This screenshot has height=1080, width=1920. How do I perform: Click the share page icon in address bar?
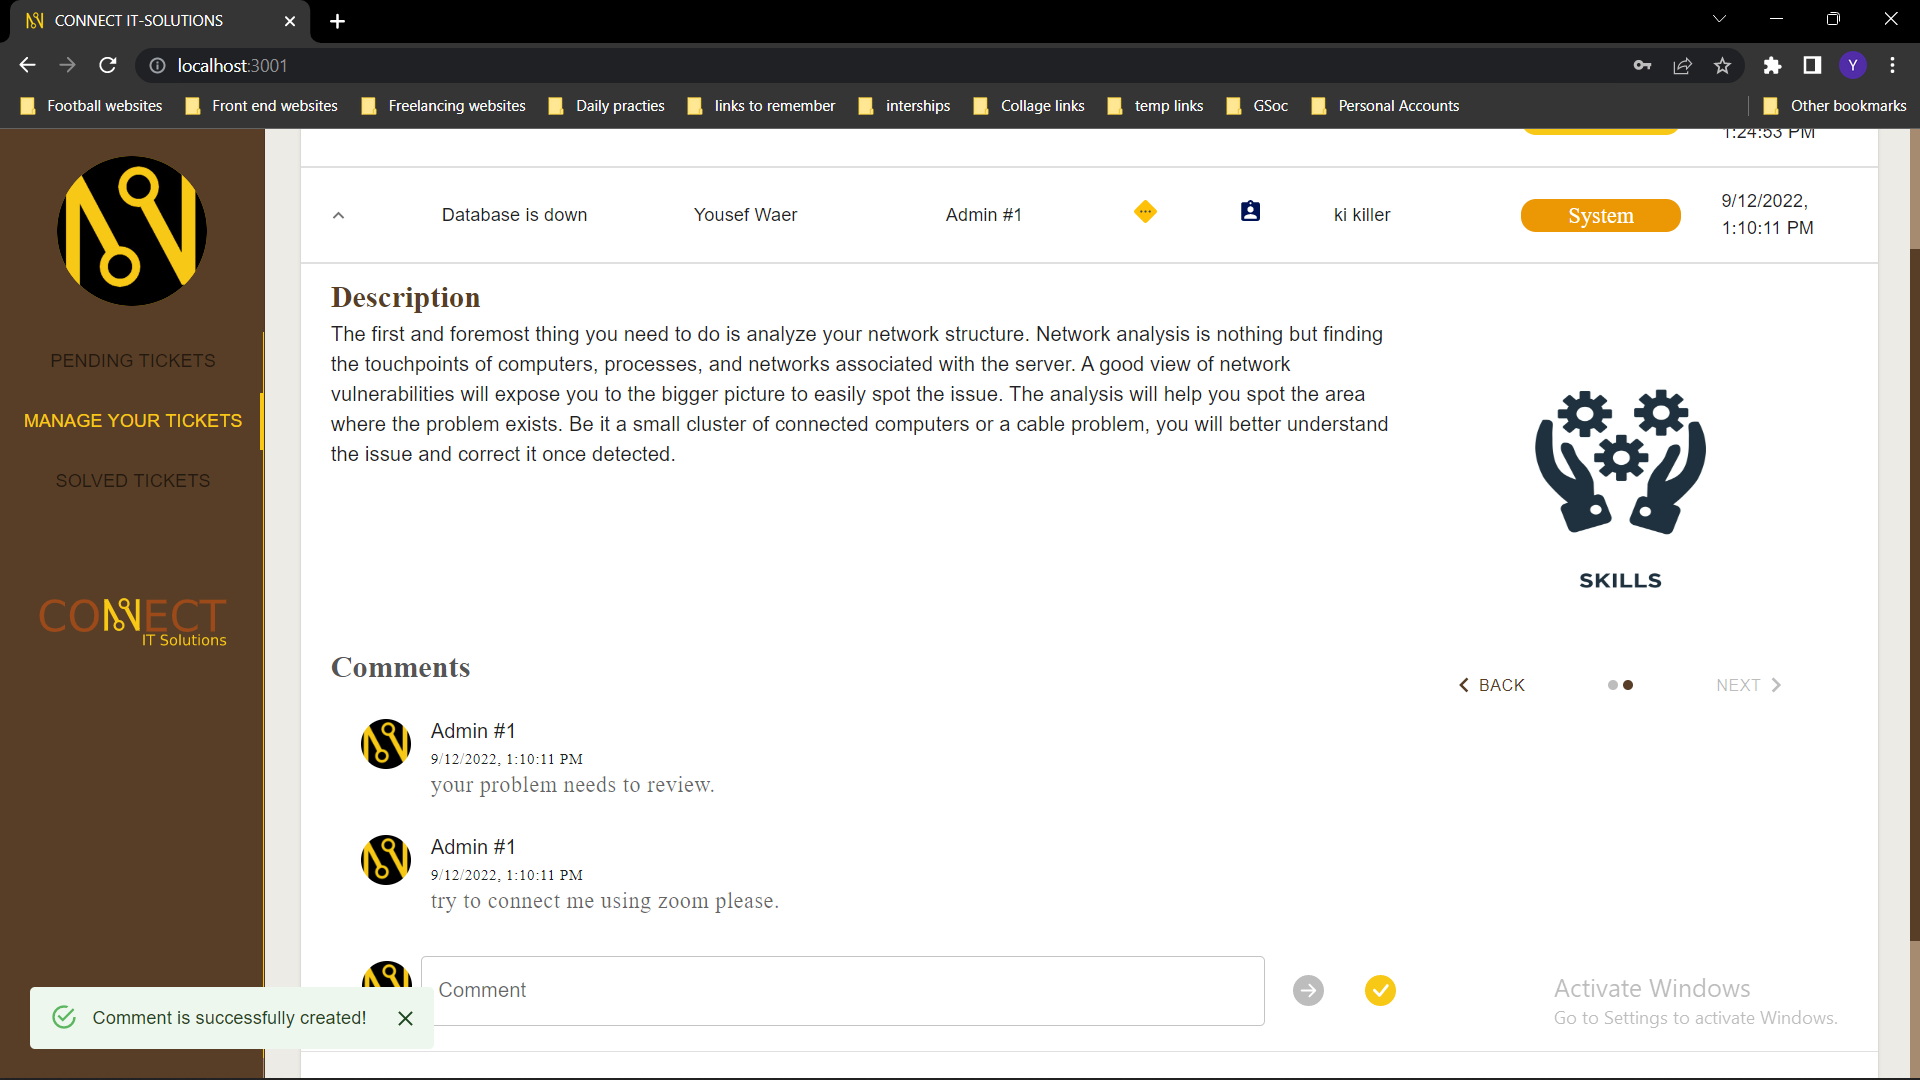(x=1682, y=66)
